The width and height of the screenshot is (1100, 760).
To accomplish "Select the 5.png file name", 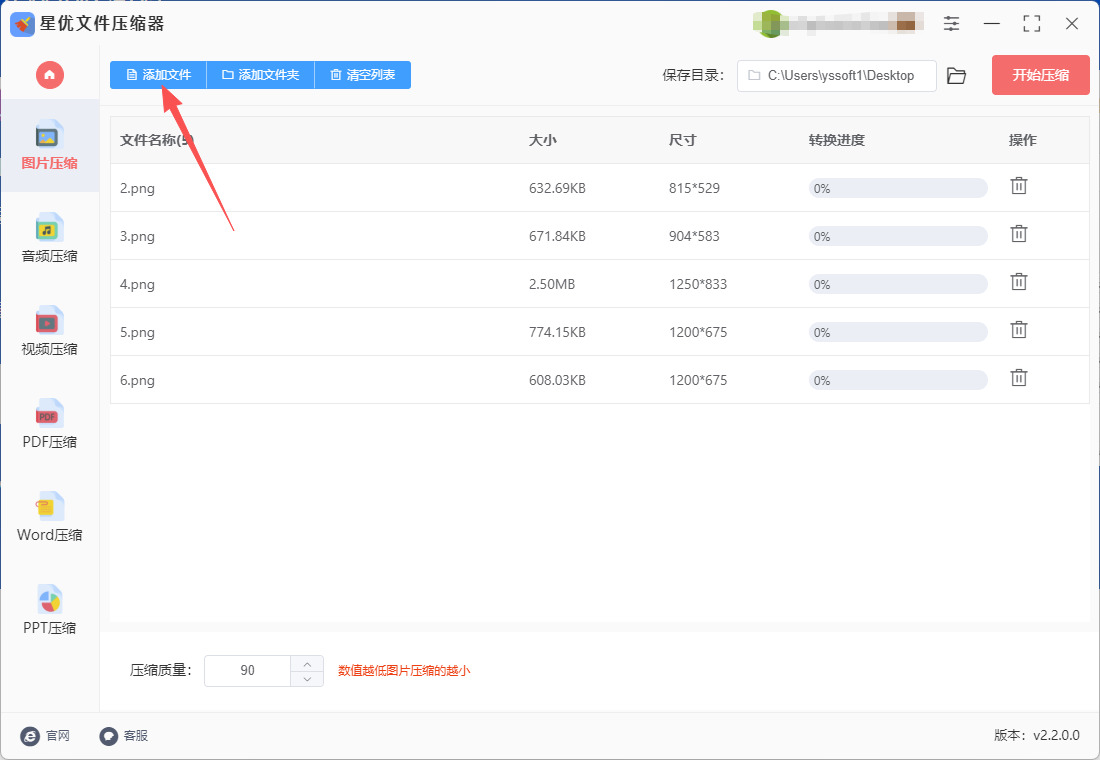I will point(138,332).
